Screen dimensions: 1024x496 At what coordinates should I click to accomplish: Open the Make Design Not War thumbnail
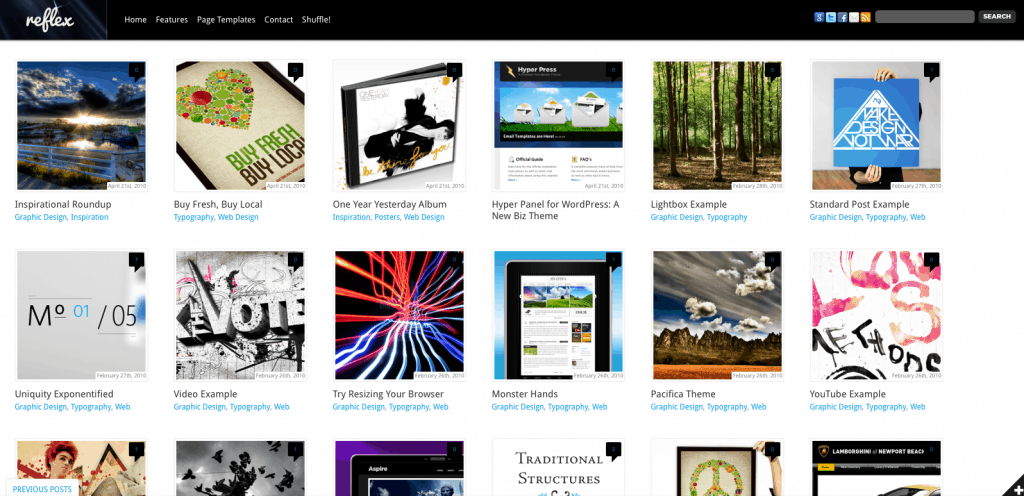click(876, 125)
